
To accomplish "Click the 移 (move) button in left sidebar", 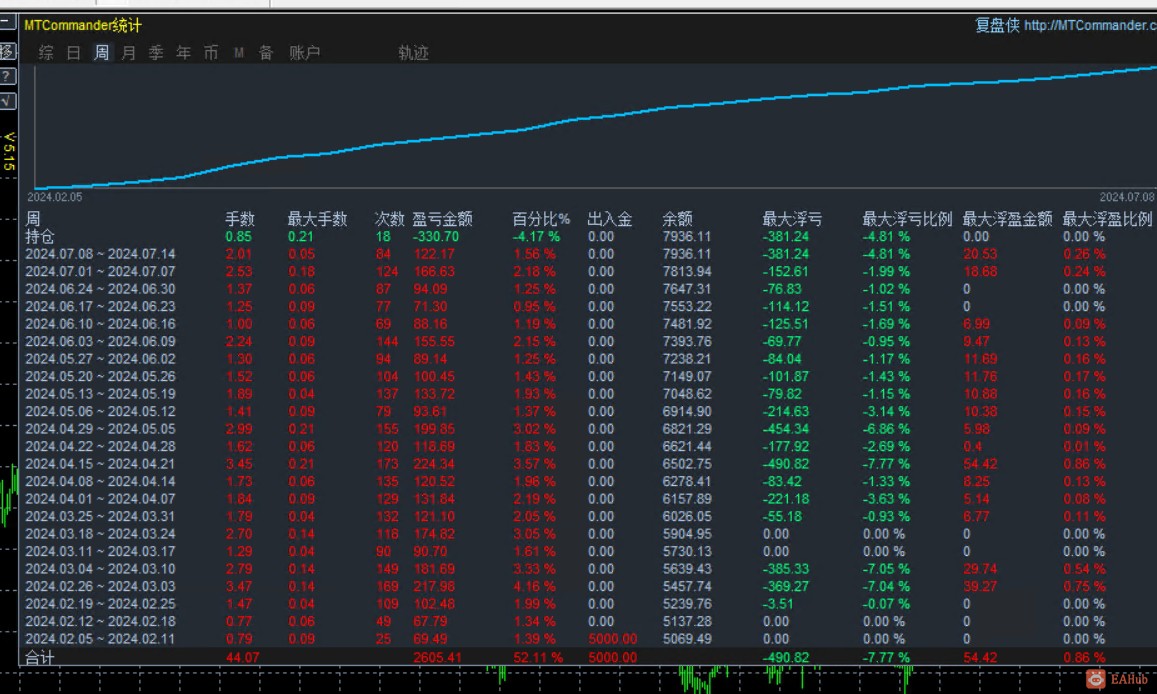I will pos(7,51).
